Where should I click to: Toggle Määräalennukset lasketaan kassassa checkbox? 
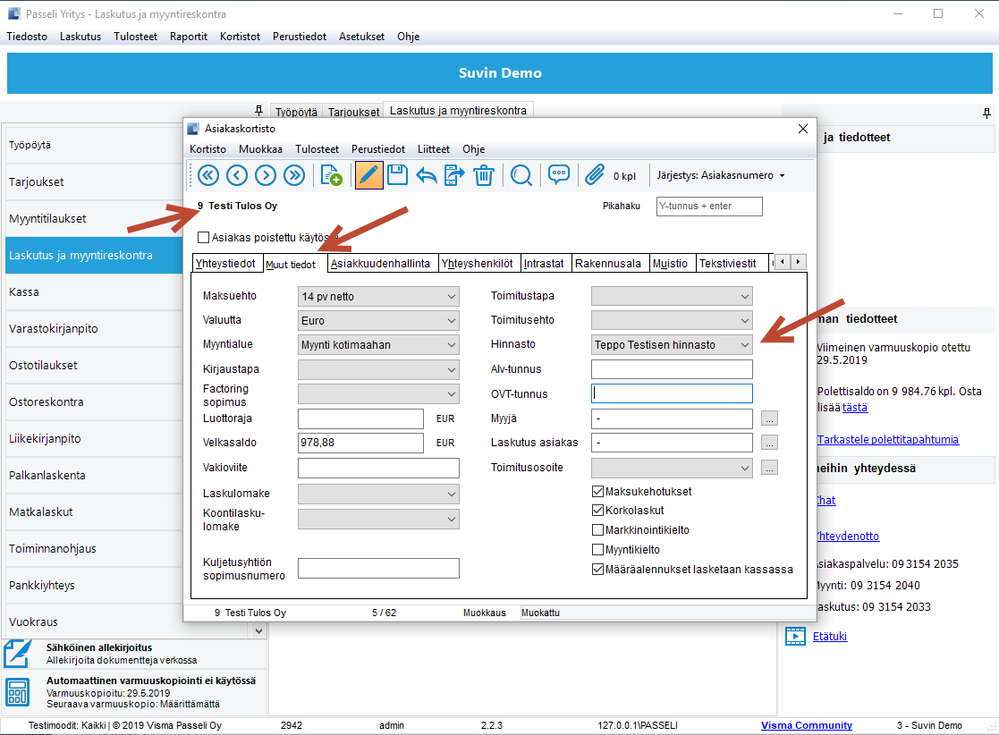(x=598, y=569)
